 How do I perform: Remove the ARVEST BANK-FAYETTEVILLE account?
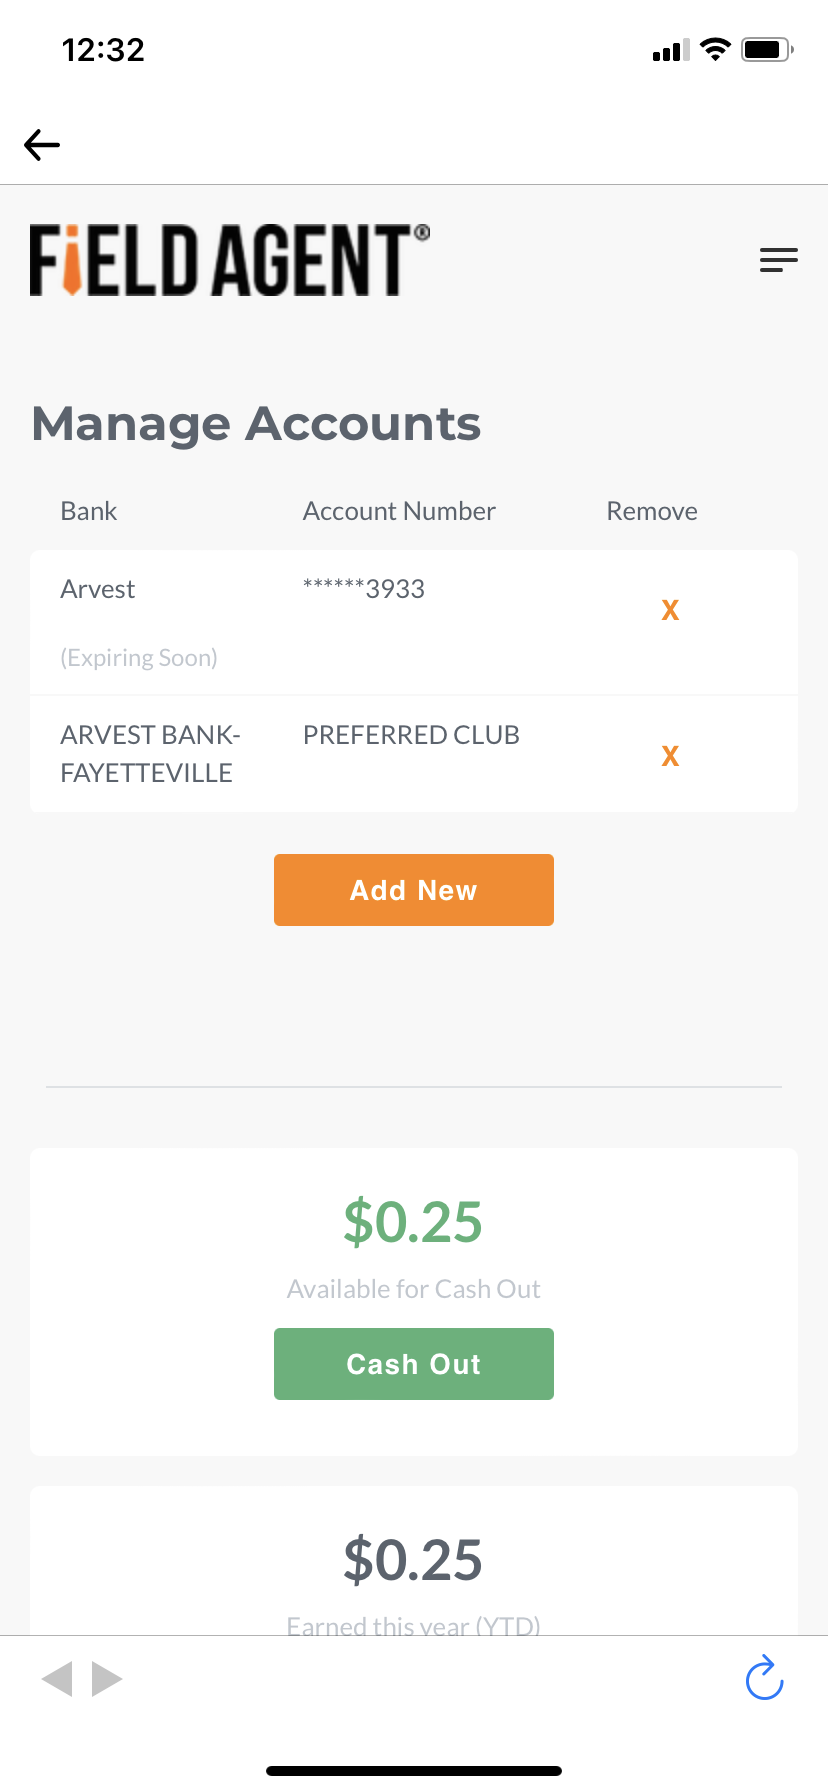tap(670, 756)
